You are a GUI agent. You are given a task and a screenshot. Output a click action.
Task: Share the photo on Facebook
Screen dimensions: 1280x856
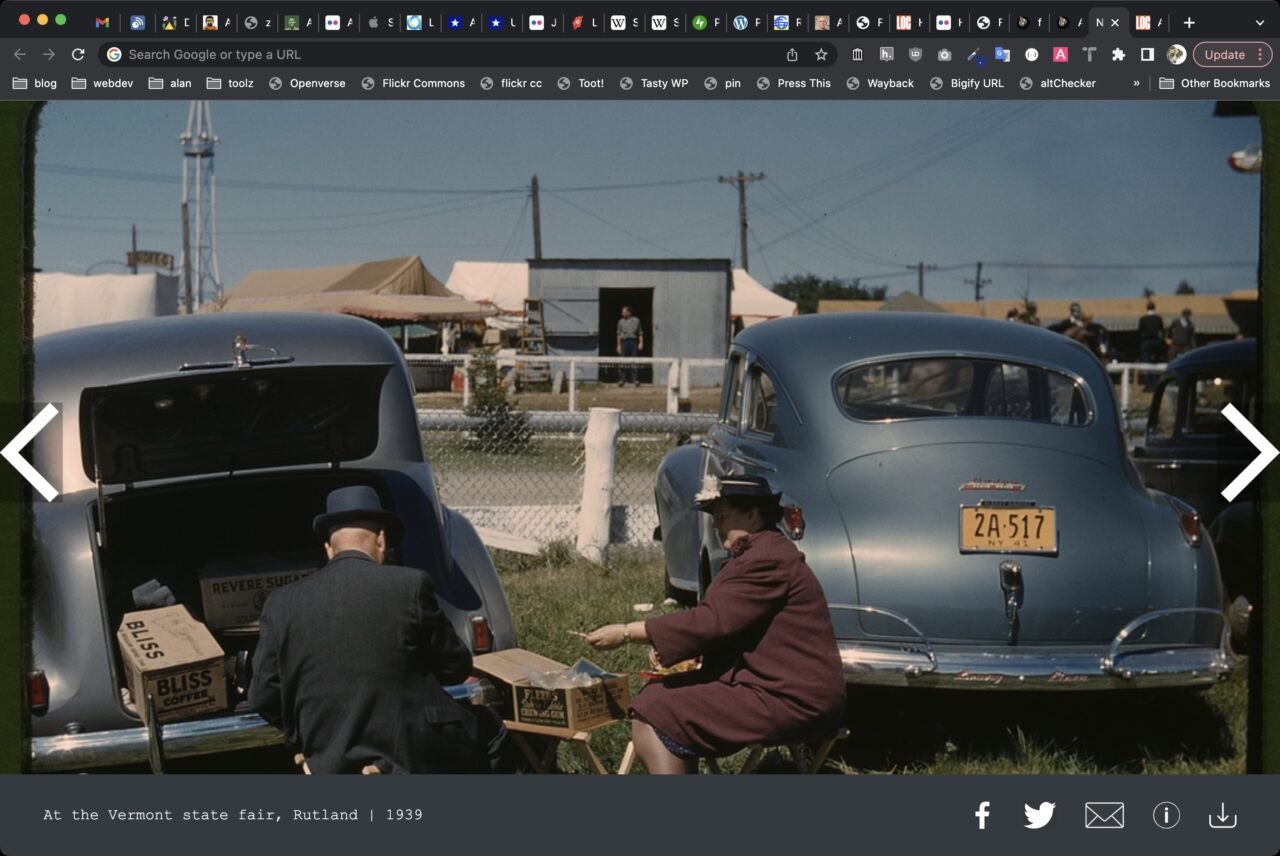pos(982,815)
